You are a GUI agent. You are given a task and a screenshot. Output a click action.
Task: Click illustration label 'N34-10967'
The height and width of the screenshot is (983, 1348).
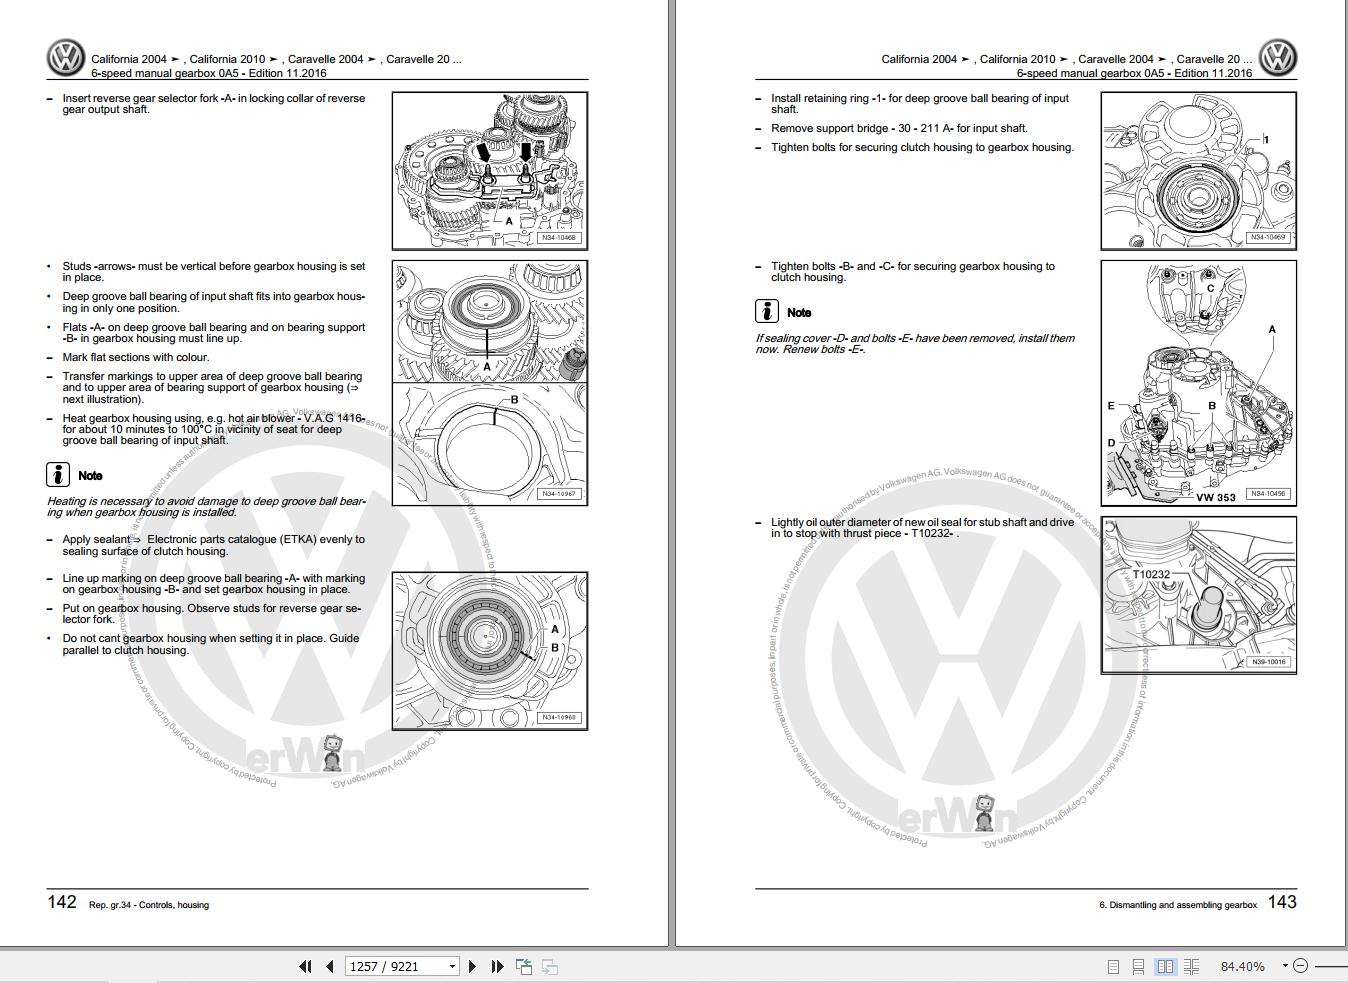pyautogui.click(x=559, y=494)
